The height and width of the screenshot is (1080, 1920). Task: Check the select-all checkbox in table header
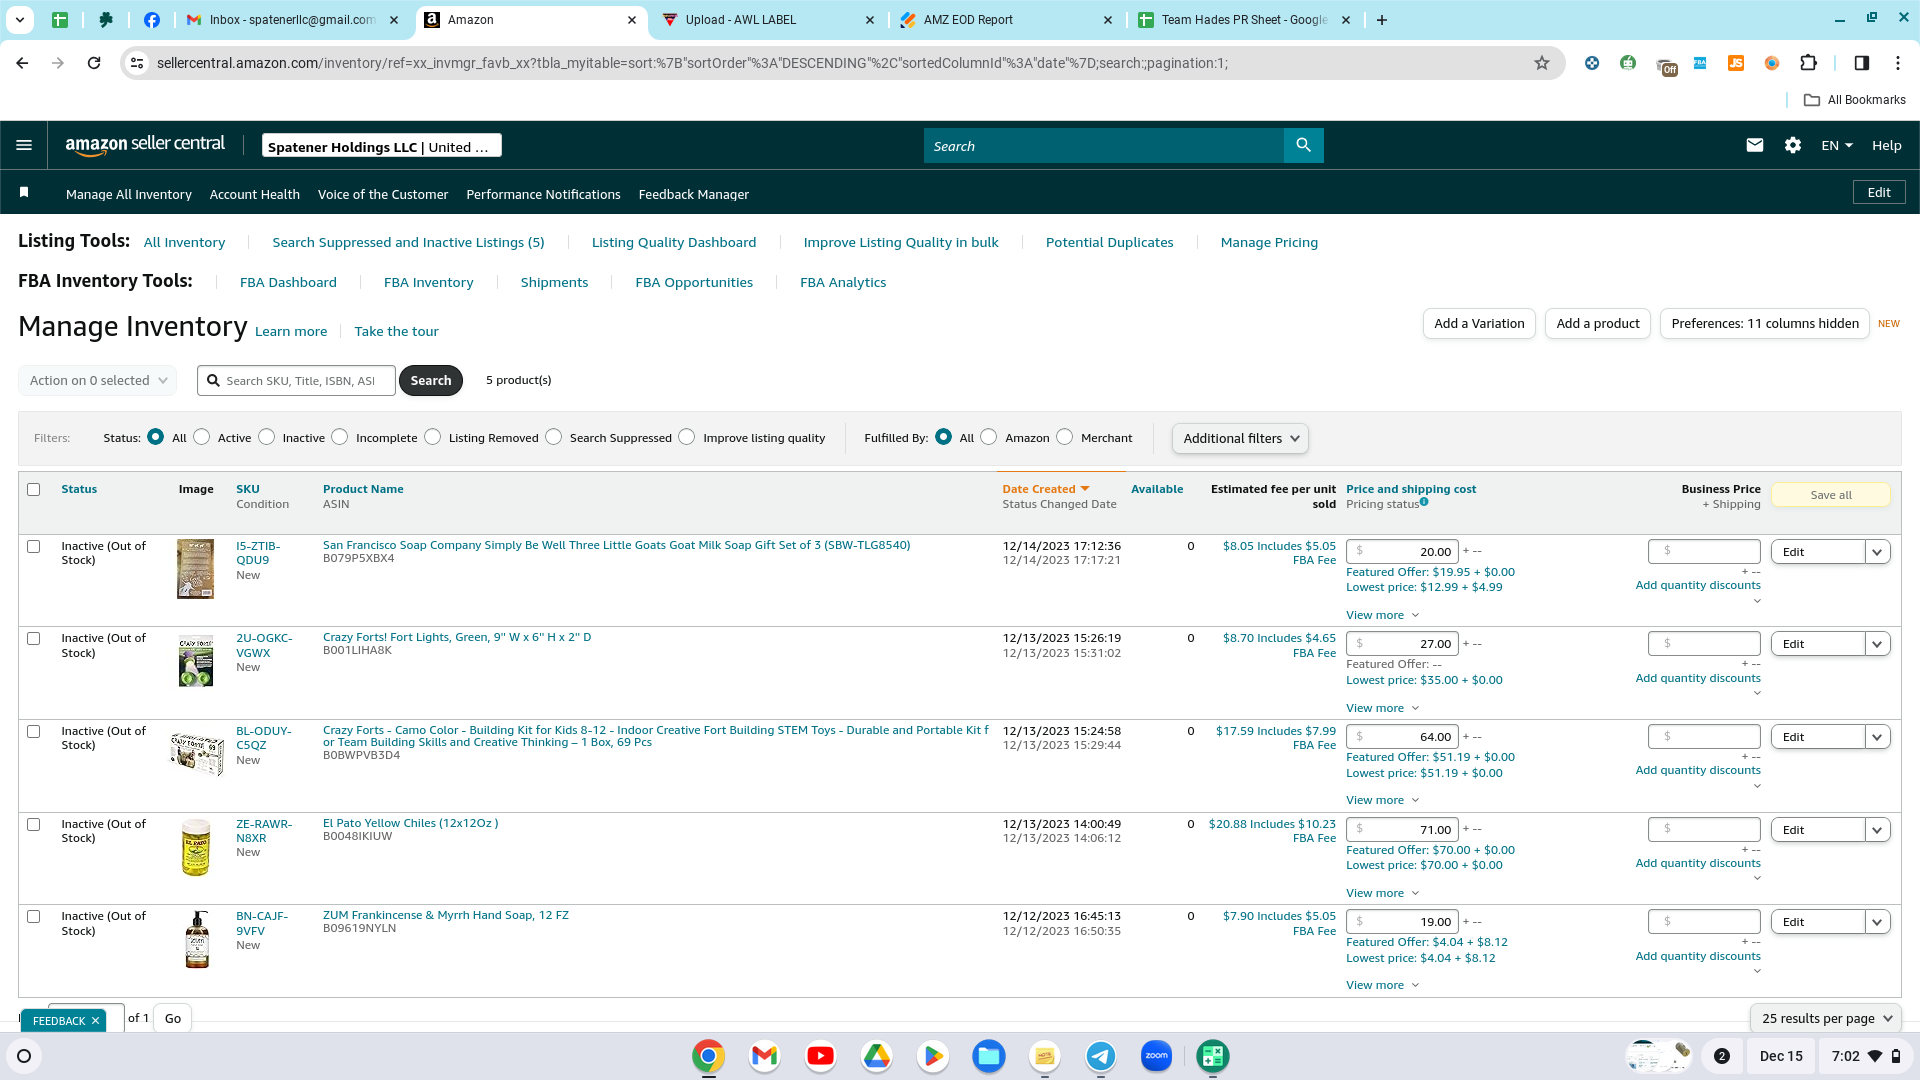(34, 490)
